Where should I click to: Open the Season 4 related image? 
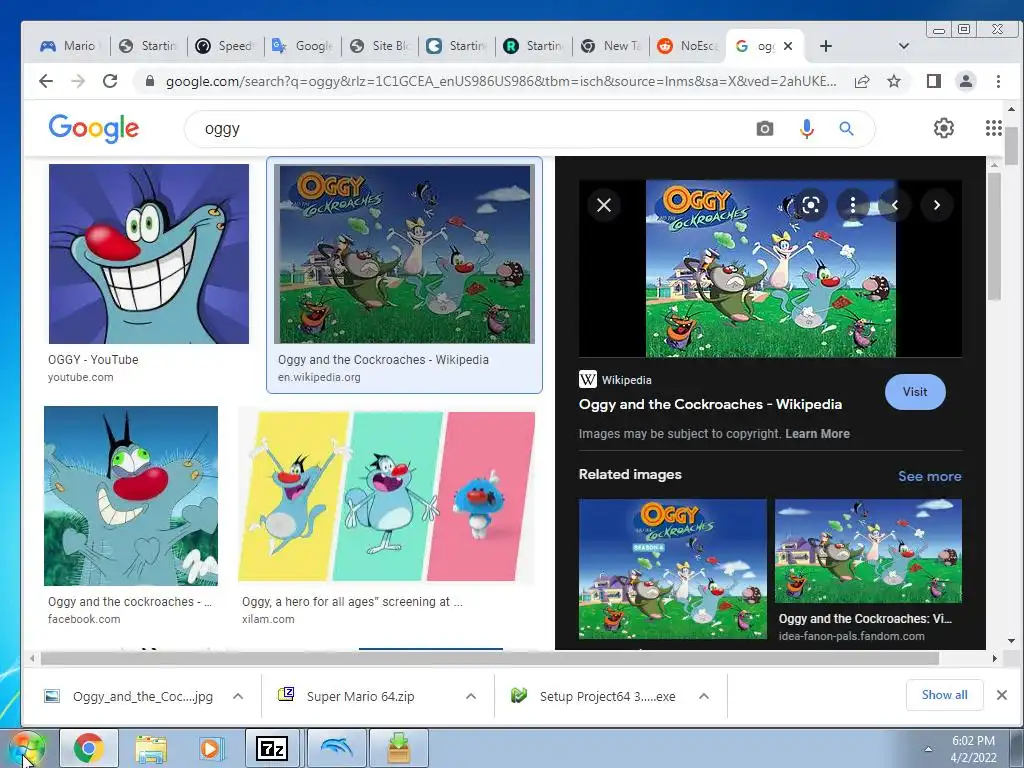click(673, 569)
